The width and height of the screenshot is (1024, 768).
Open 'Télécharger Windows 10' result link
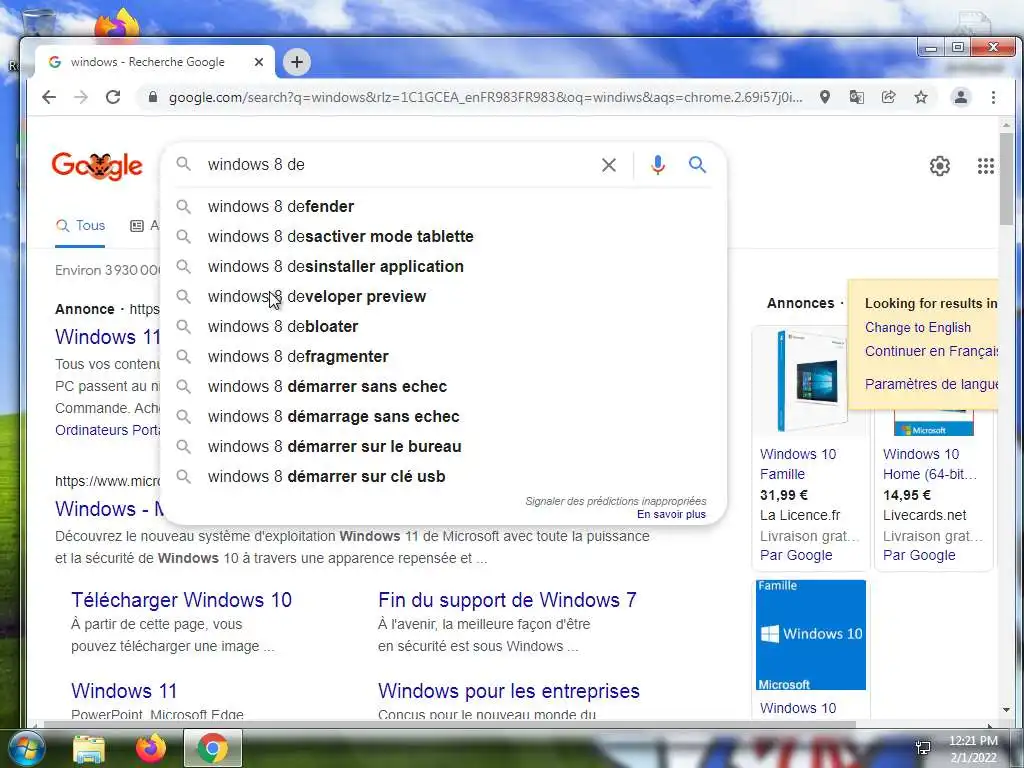[x=182, y=600]
